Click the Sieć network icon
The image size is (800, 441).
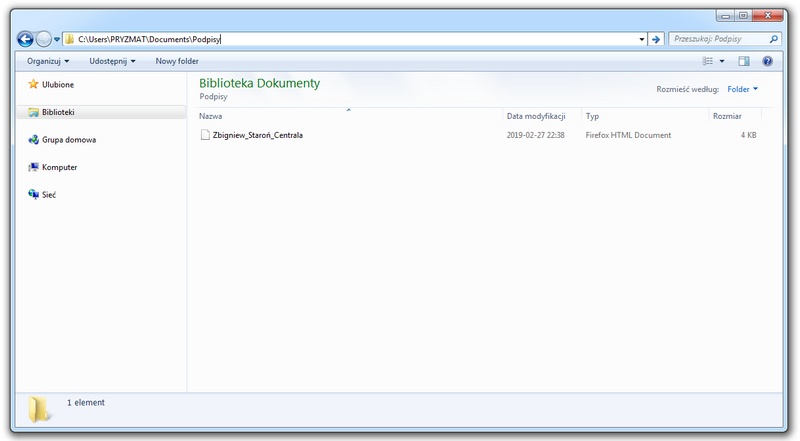pyautogui.click(x=33, y=194)
